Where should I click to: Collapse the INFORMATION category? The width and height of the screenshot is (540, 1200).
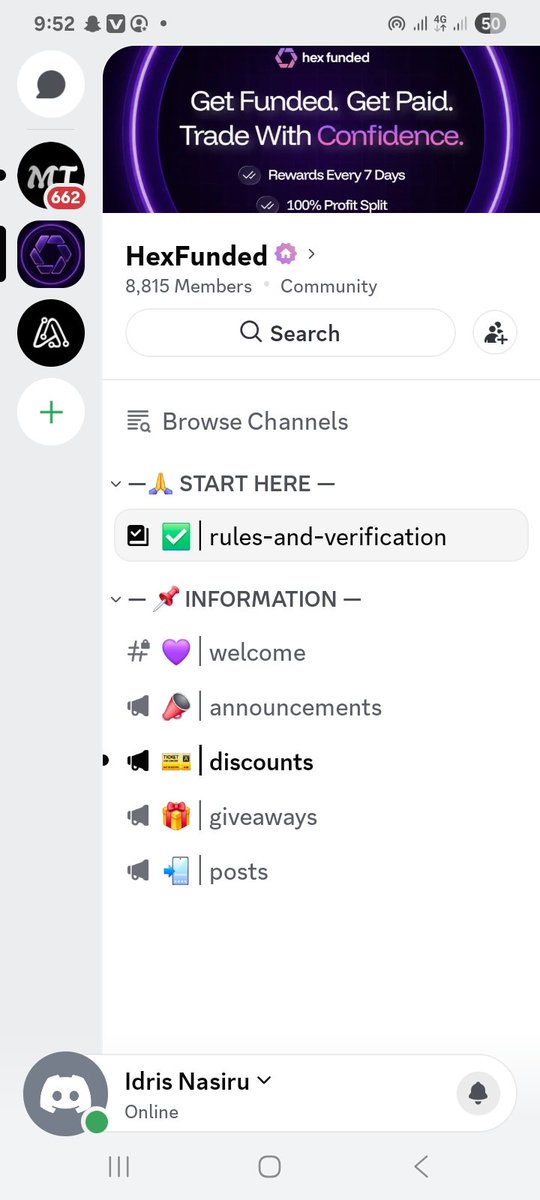coord(235,600)
